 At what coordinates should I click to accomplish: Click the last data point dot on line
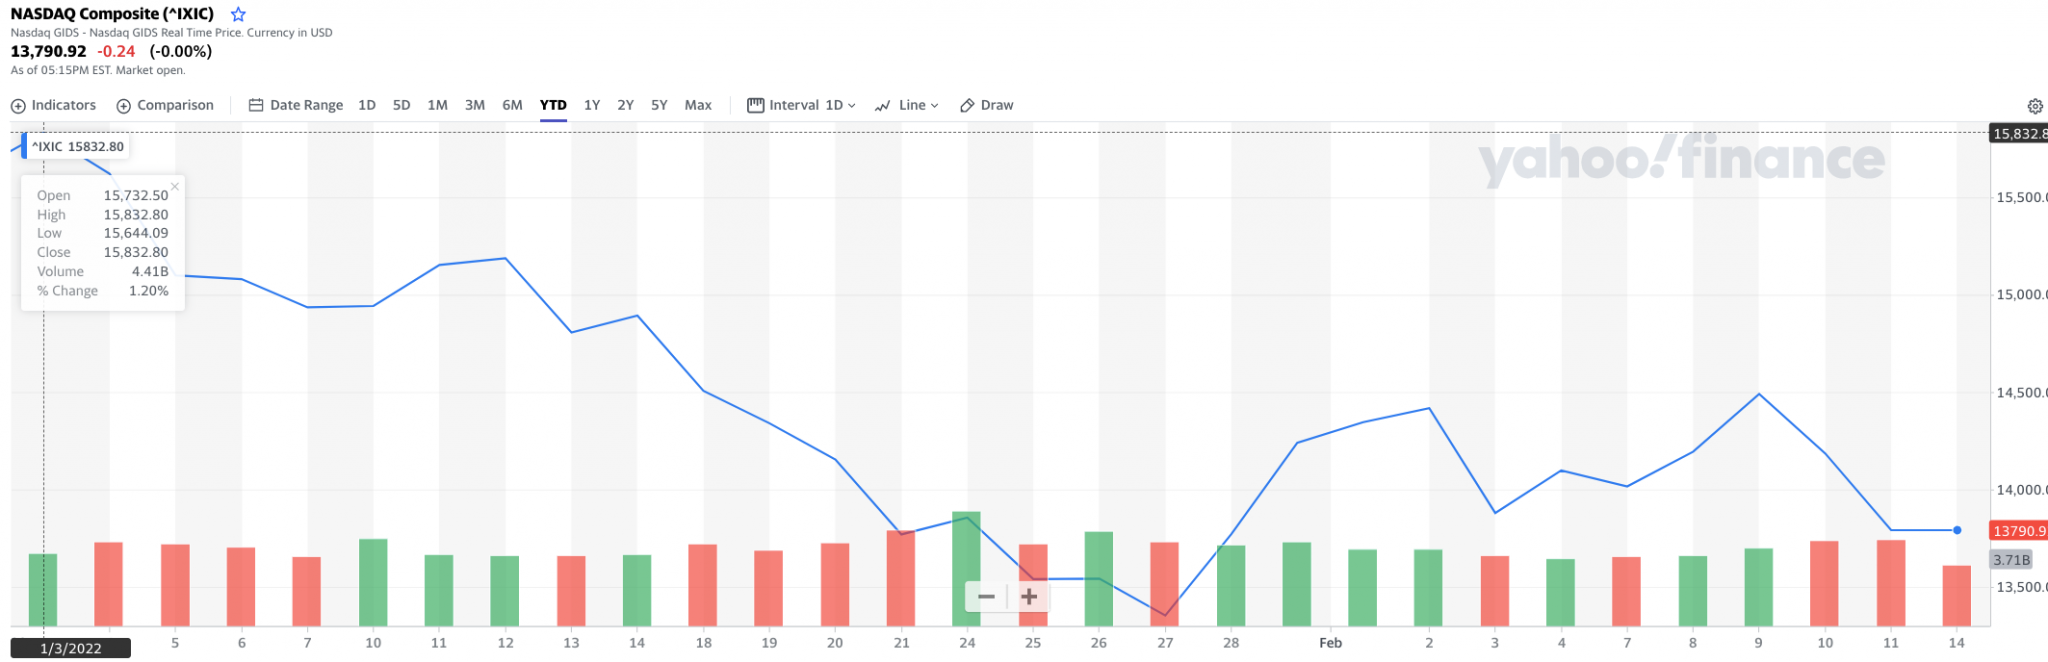1957,530
